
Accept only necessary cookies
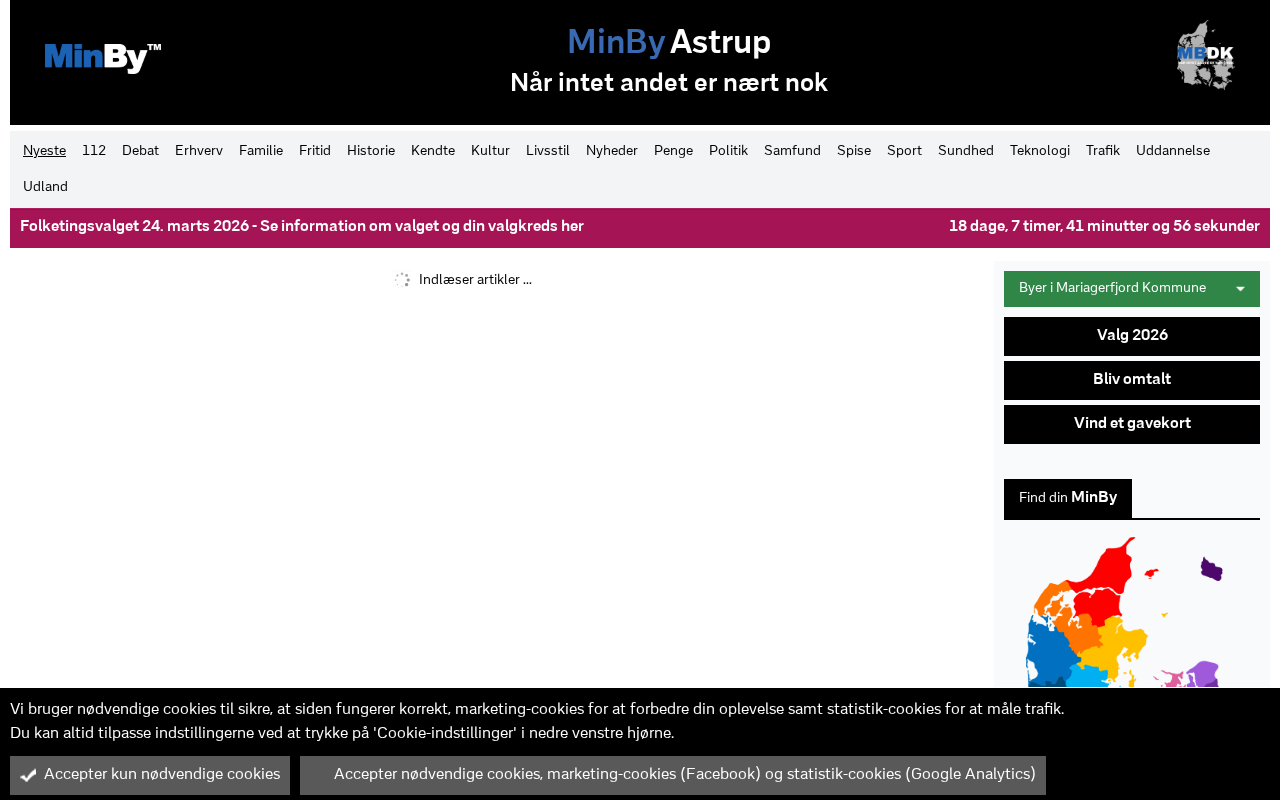[x=150, y=775]
